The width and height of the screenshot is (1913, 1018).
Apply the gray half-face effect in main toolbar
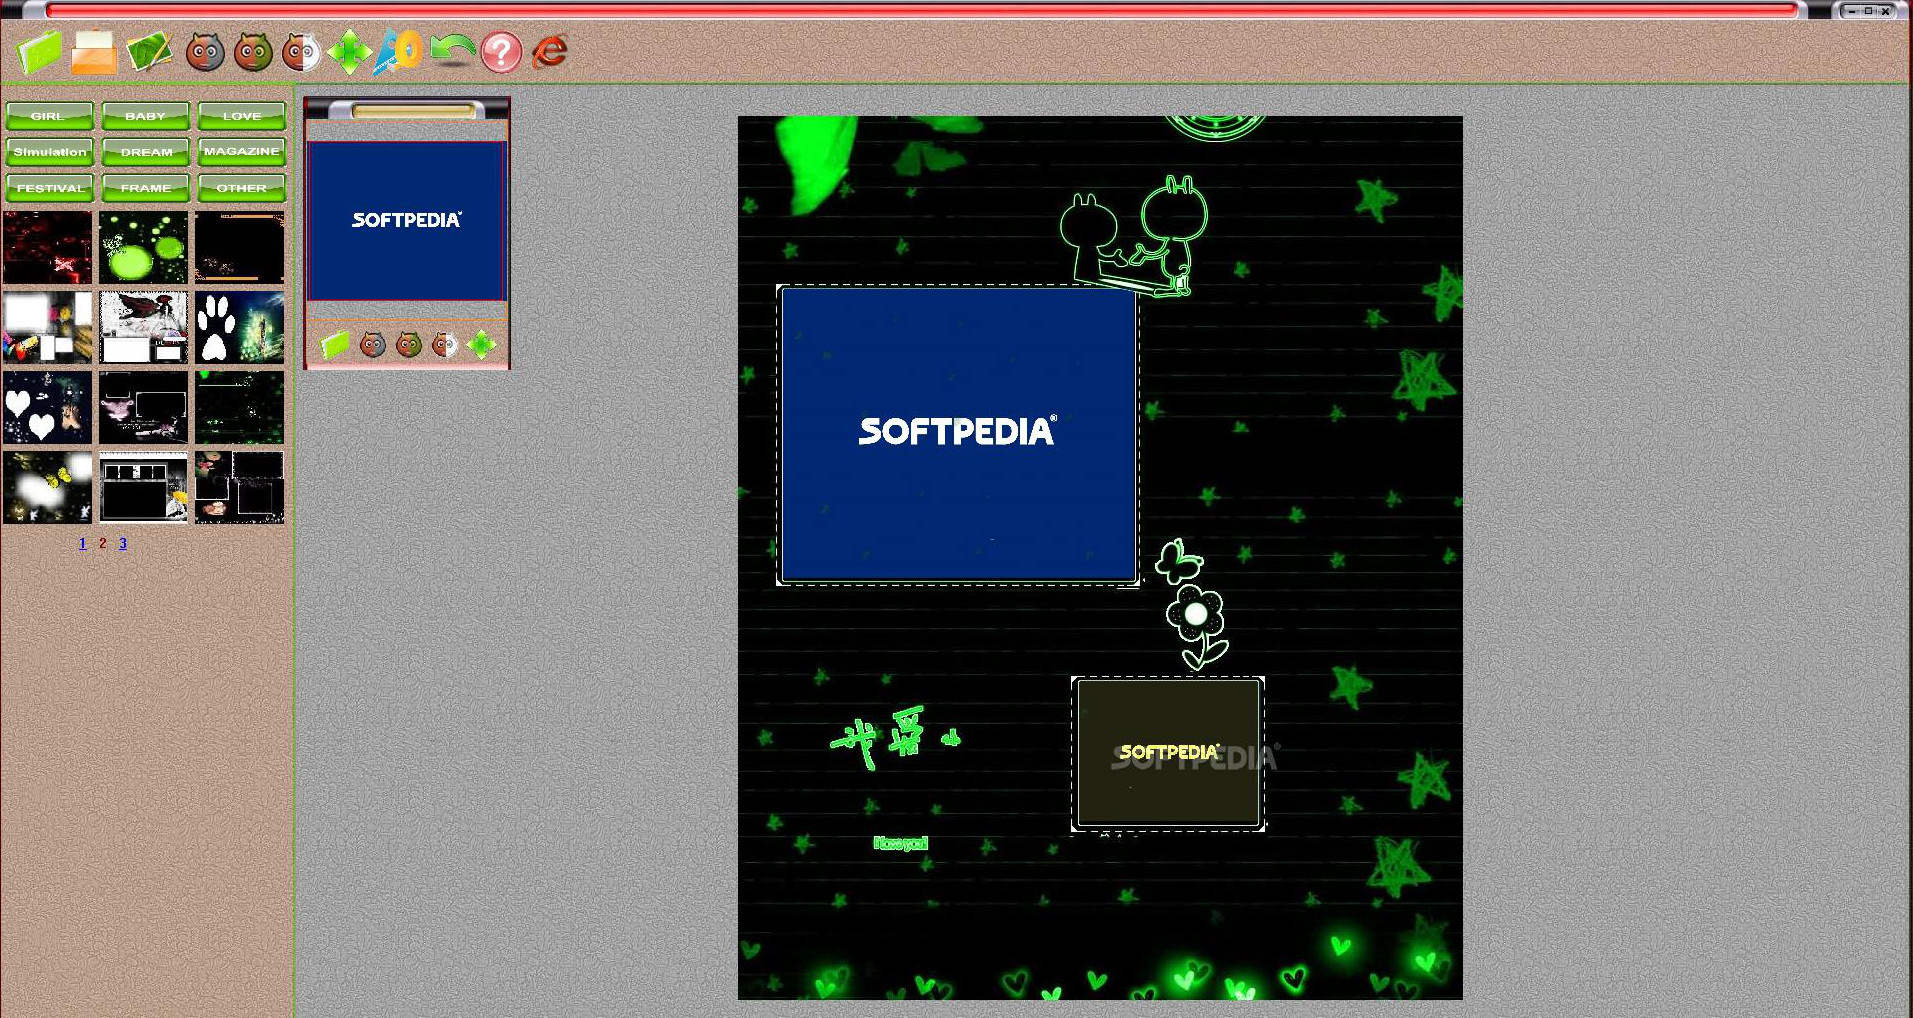coord(205,52)
